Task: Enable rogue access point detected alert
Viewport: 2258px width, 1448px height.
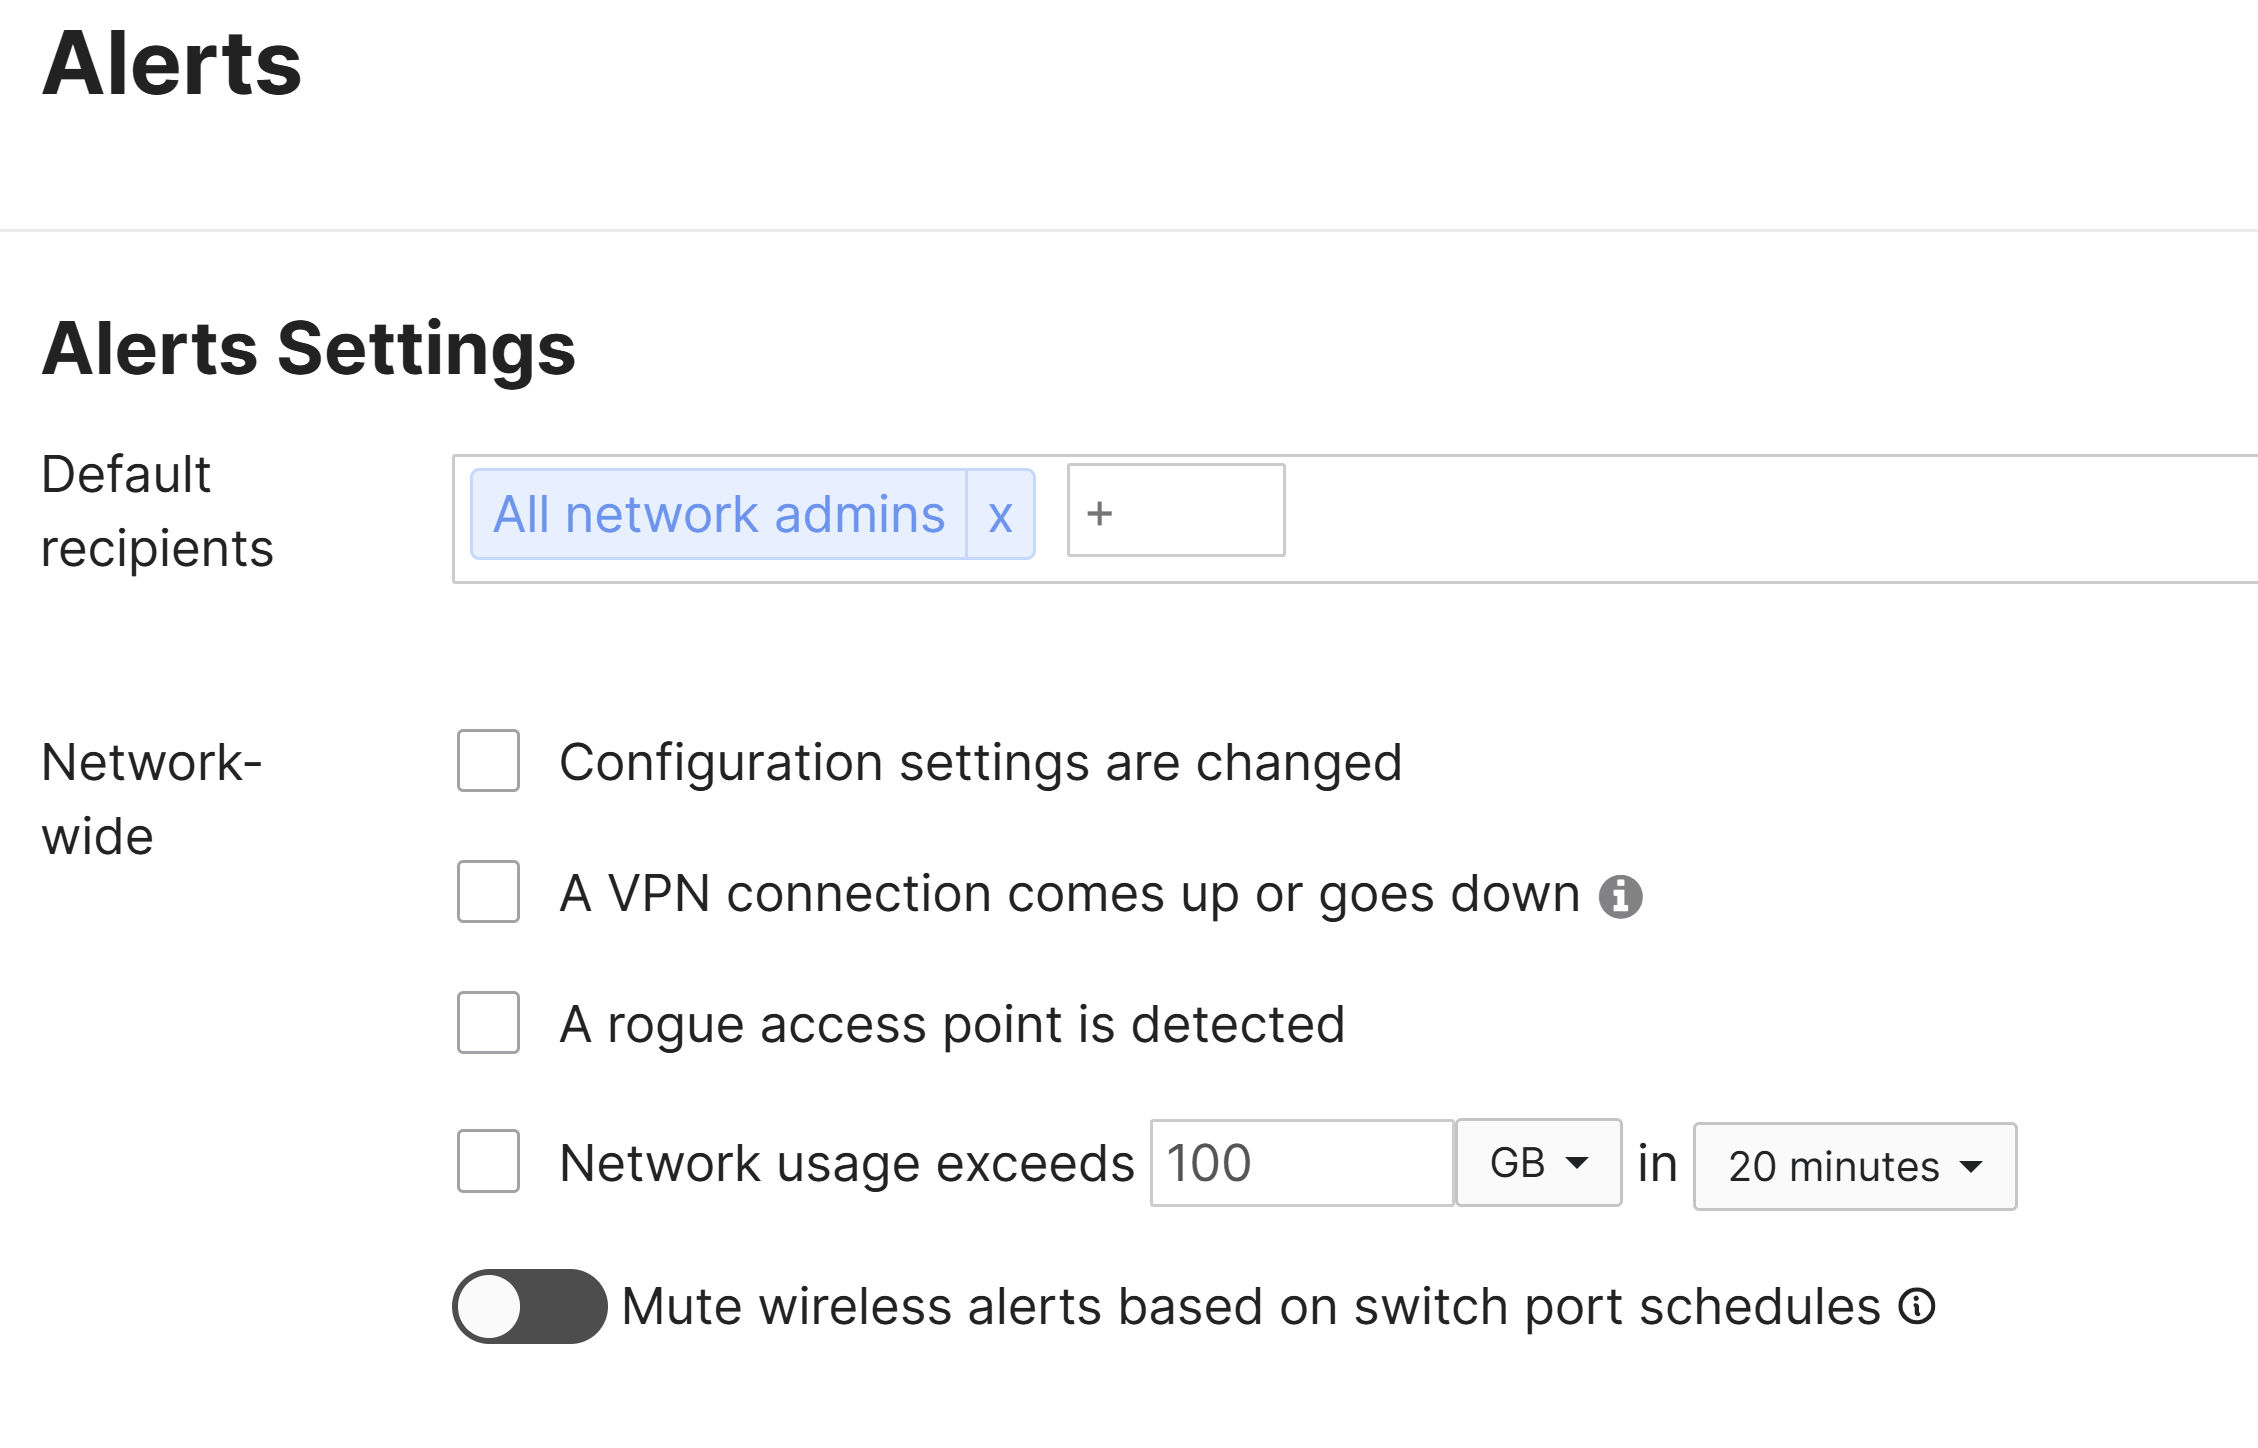Action: 488,1023
